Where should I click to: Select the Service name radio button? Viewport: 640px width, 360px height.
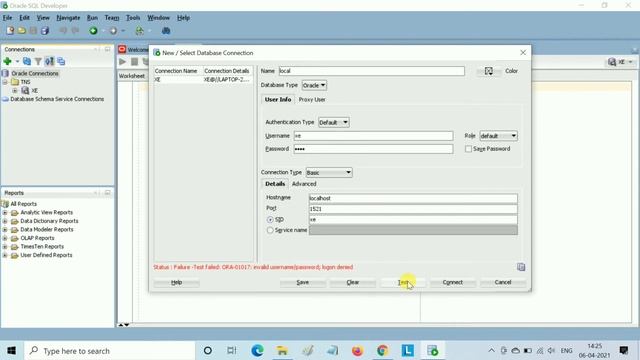coord(270,230)
